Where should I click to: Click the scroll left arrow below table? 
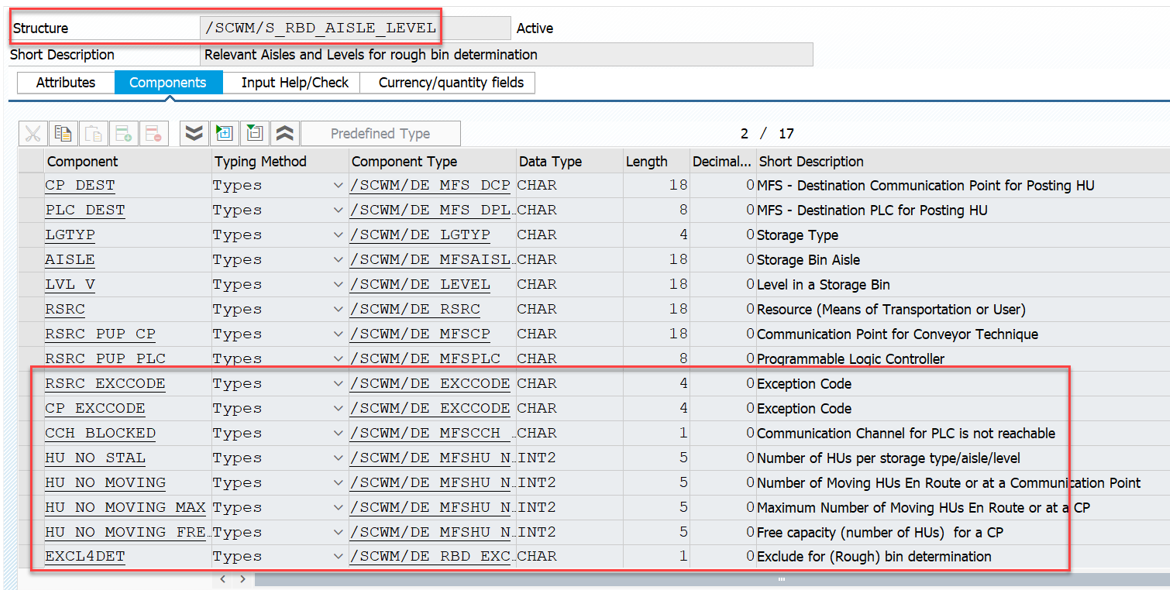click(222, 579)
